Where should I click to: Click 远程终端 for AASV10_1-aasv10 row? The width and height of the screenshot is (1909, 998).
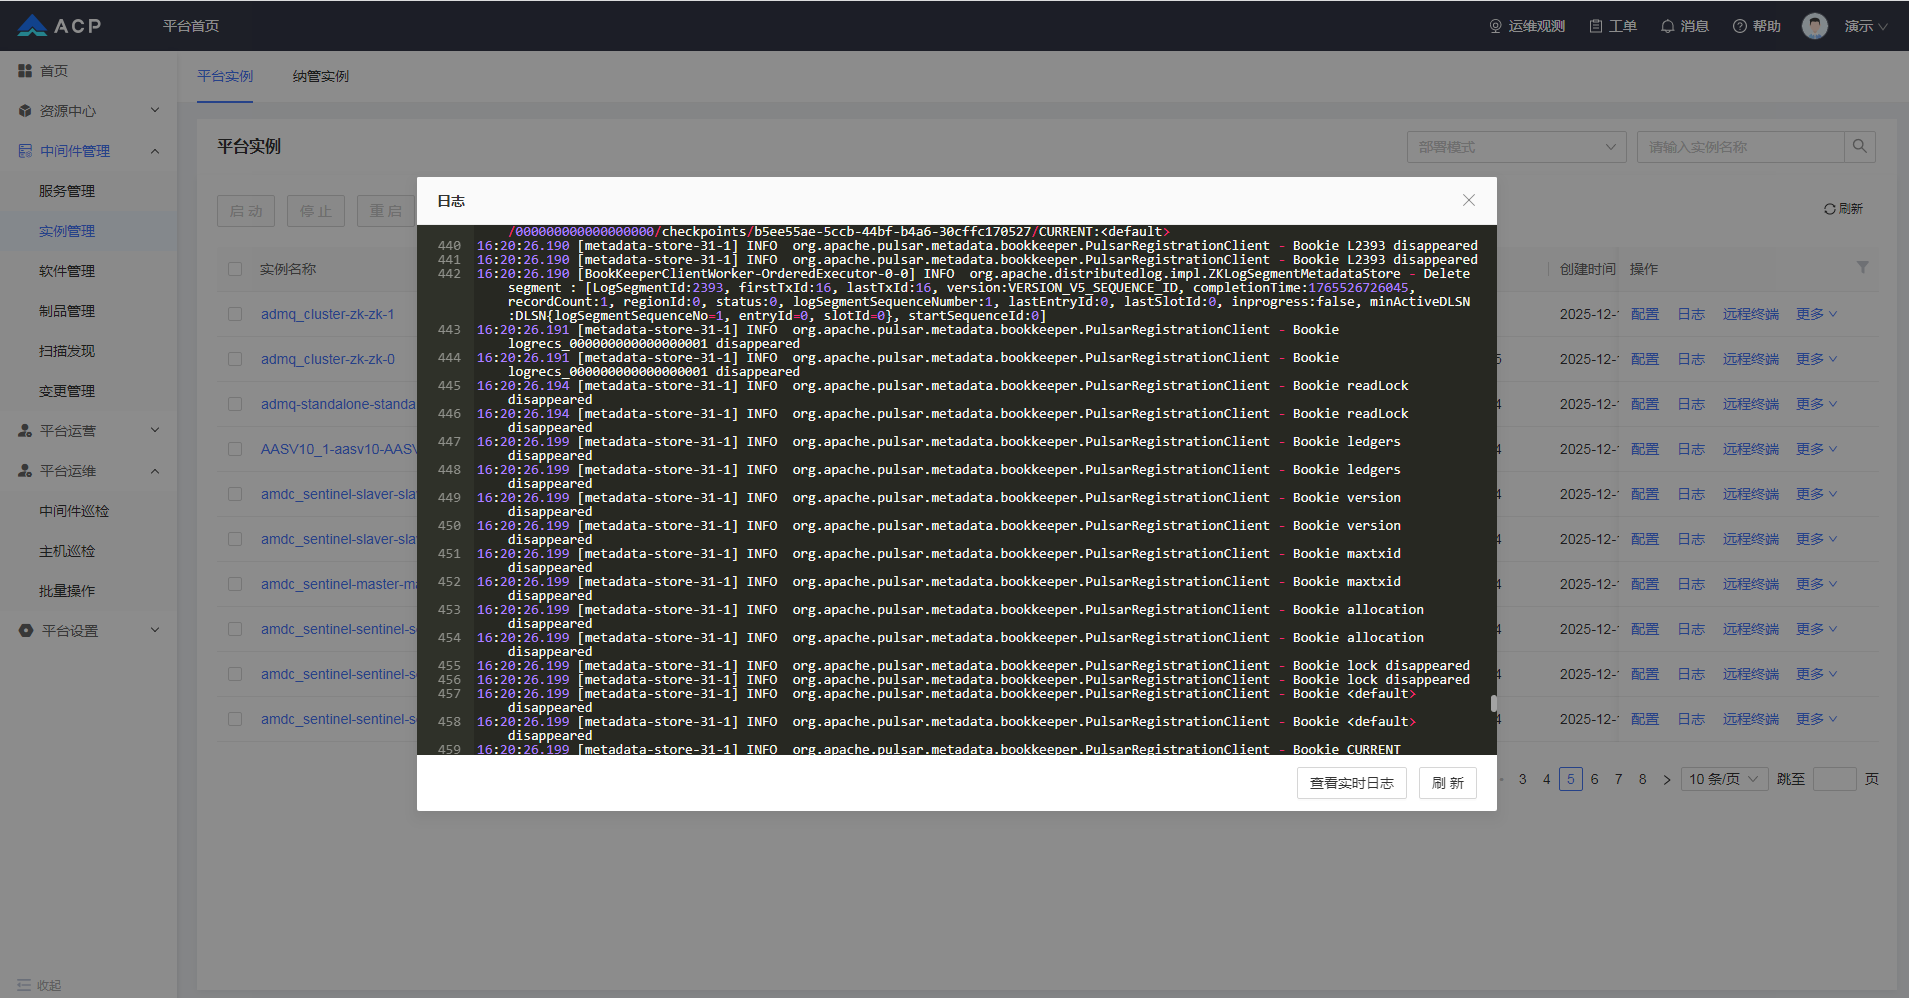point(1751,449)
